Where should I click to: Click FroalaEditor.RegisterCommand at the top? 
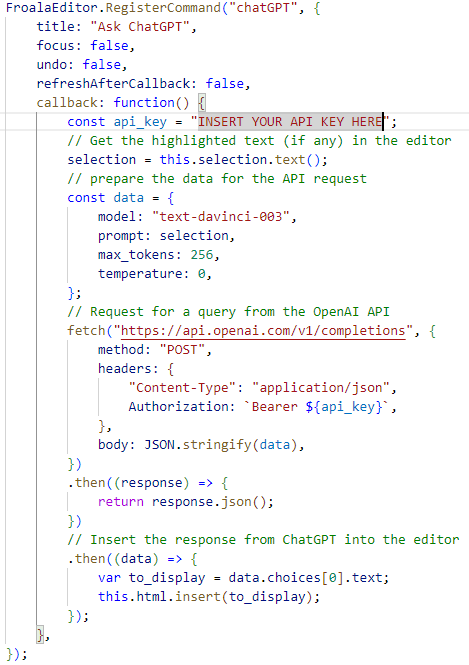(113, 8)
